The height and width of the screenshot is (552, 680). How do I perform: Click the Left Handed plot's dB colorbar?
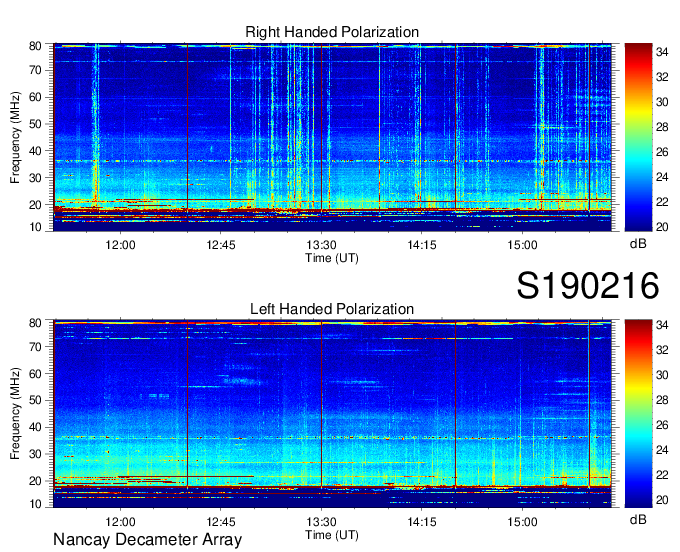[638, 414]
